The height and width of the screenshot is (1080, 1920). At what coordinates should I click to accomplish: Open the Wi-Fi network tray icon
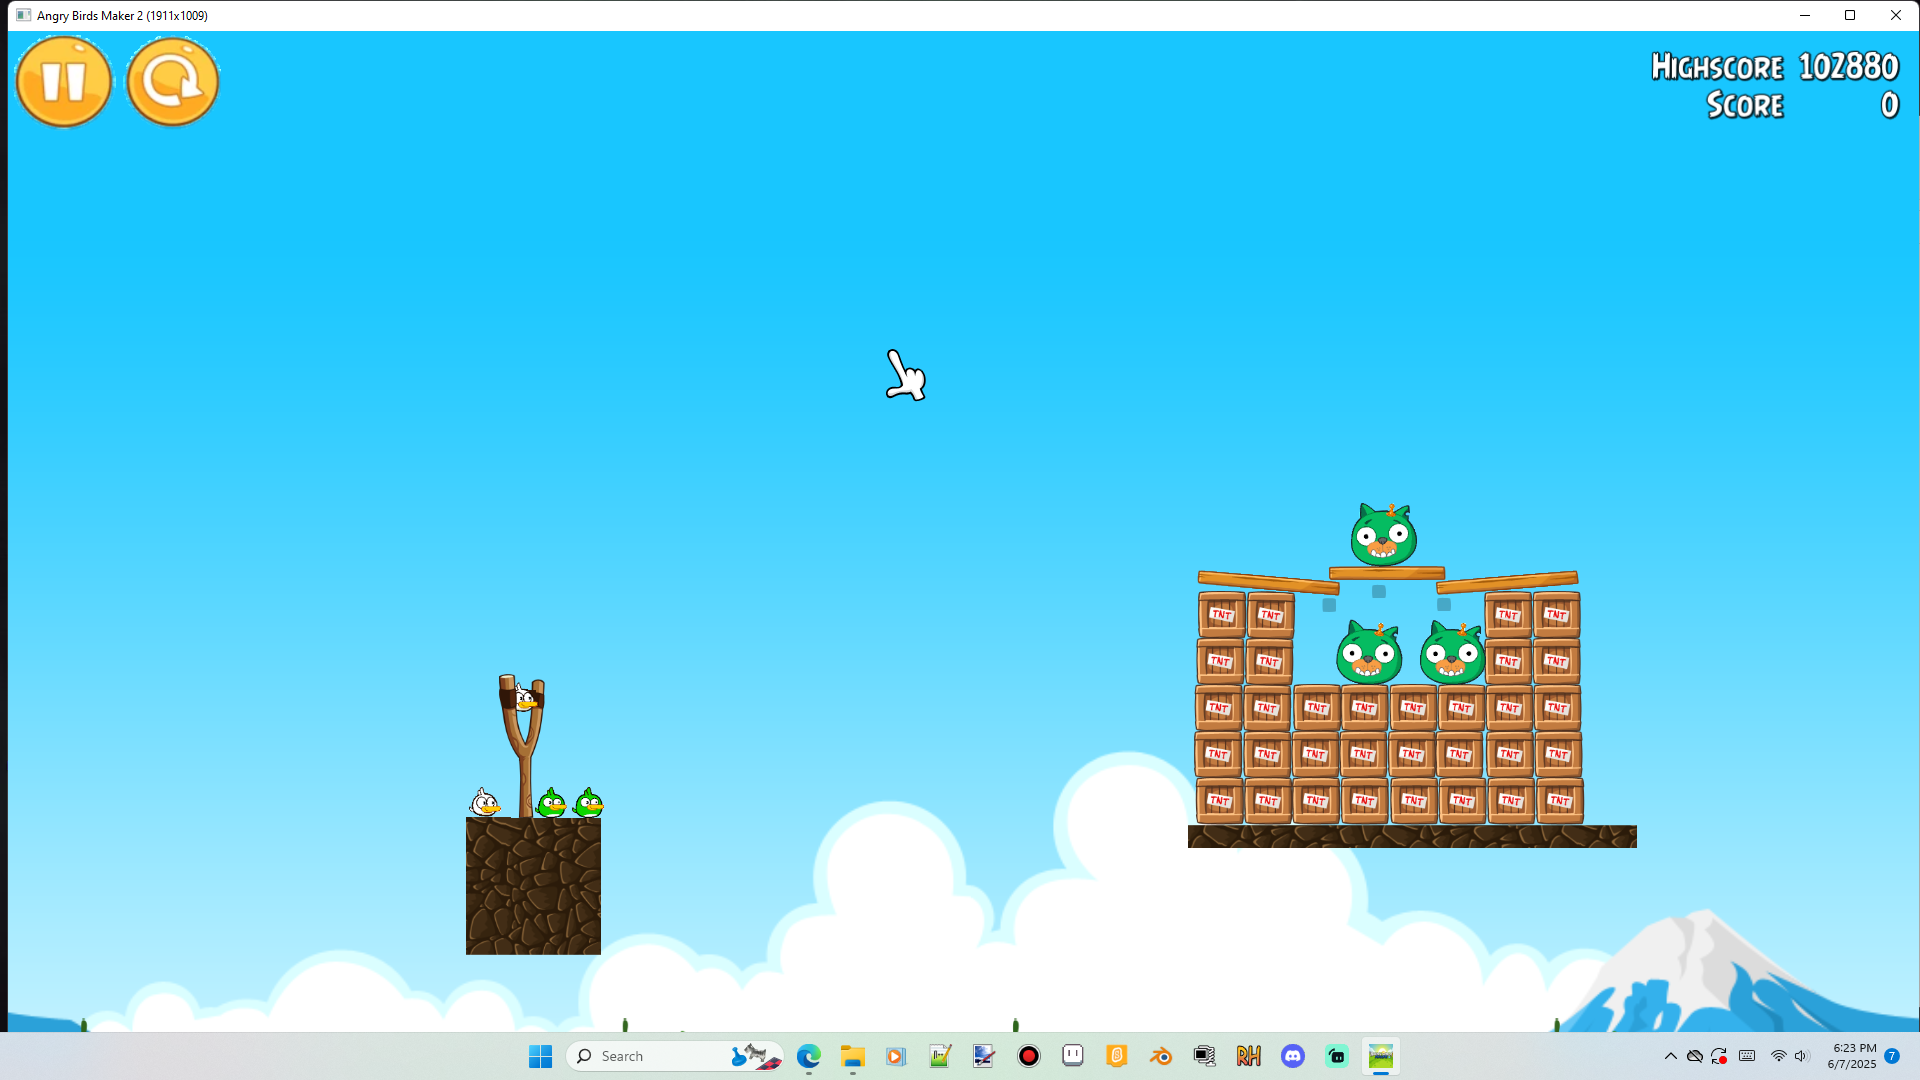(x=1778, y=1056)
